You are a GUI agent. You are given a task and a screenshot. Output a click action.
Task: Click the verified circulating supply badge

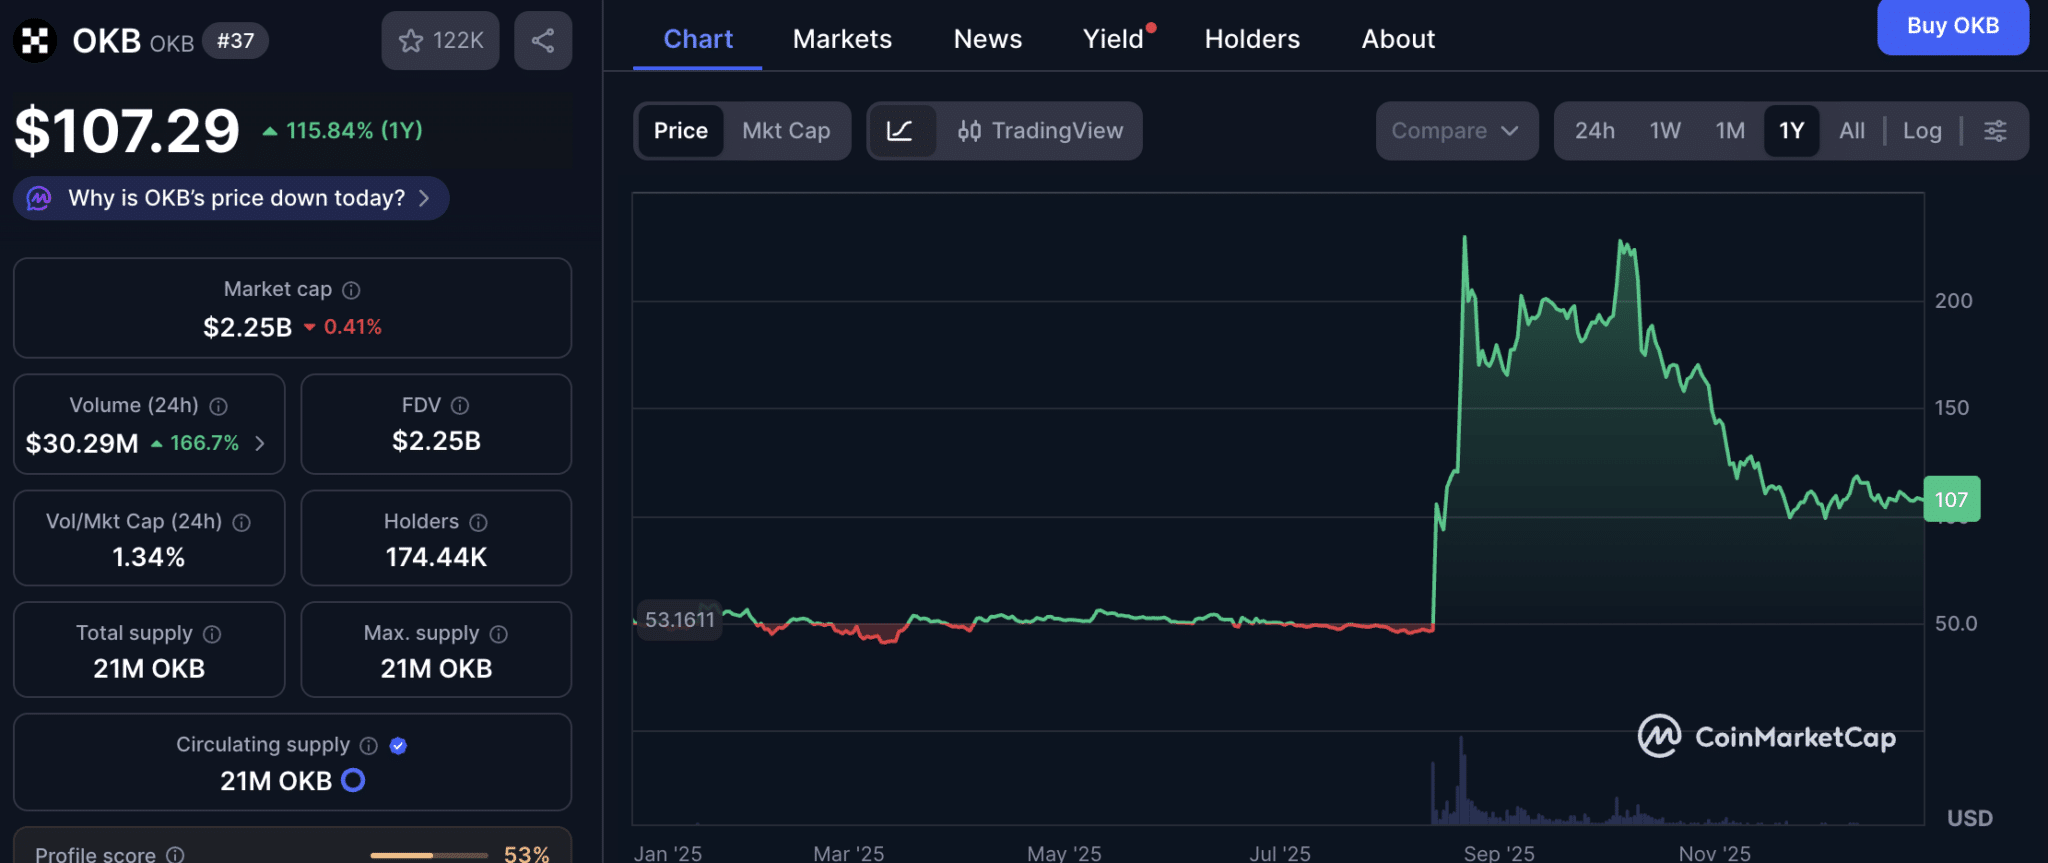coord(398,745)
